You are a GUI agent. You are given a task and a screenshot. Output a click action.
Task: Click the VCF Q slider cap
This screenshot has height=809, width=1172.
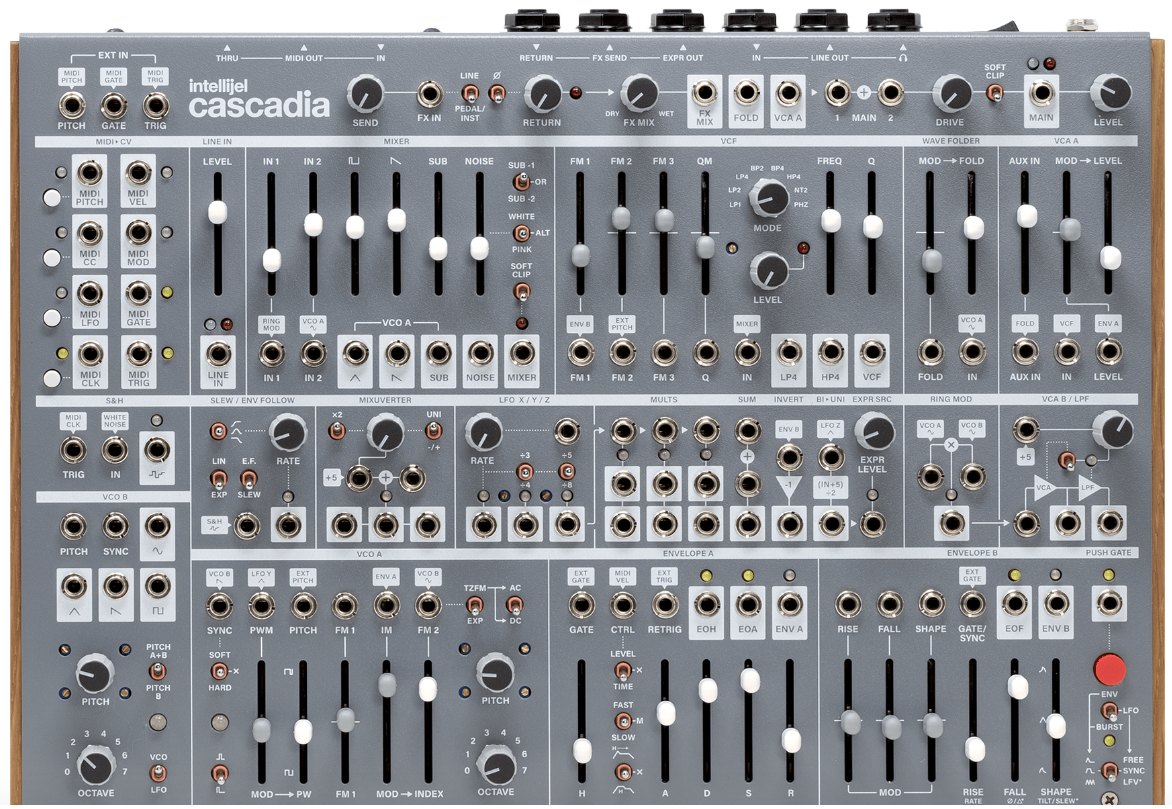[x=872, y=227]
